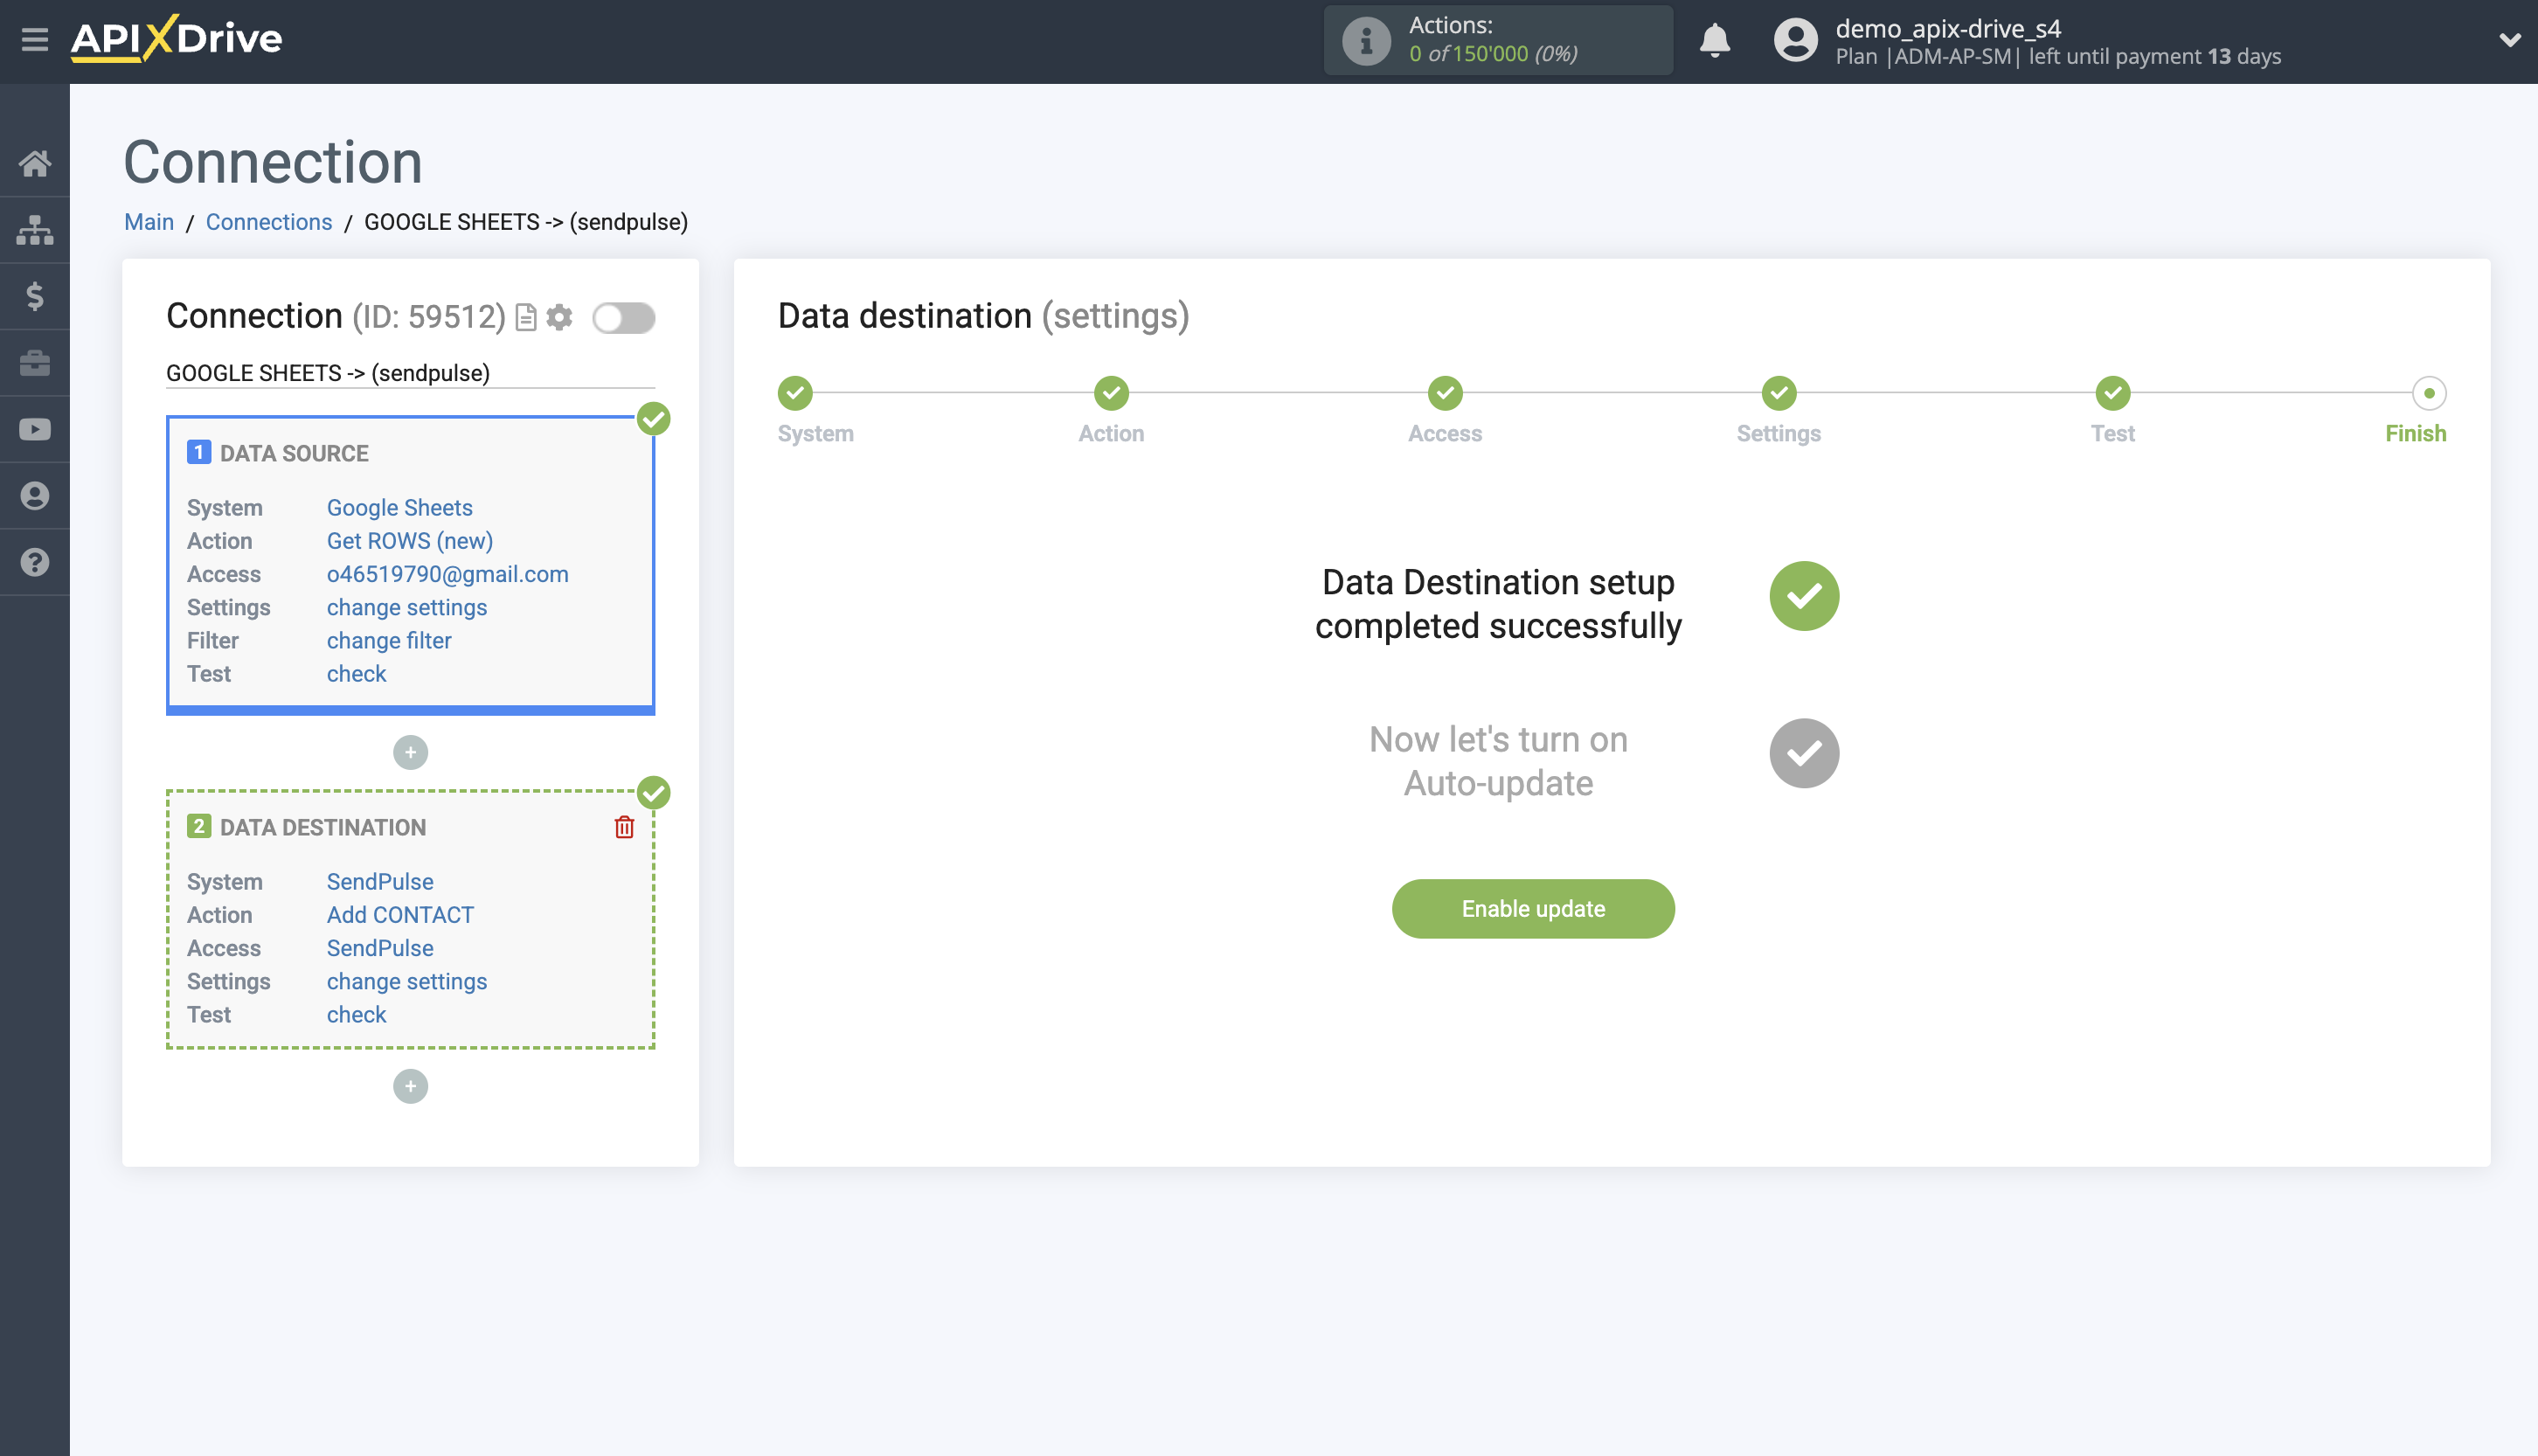Toggle the connection on/off switch
Image resolution: width=2538 pixels, height=1456 pixels.
(x=623, y=318)
